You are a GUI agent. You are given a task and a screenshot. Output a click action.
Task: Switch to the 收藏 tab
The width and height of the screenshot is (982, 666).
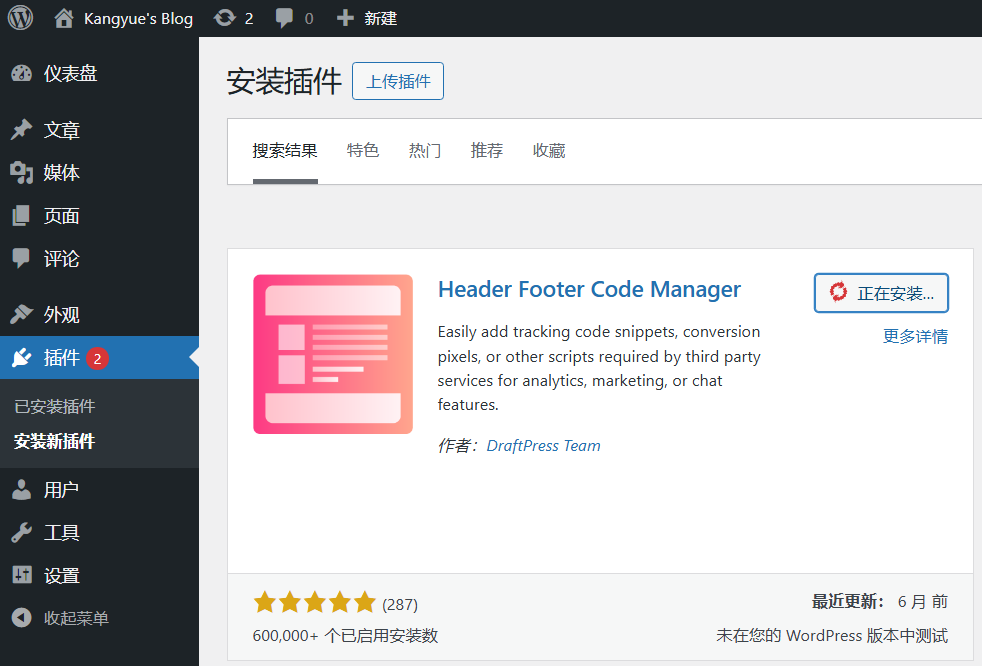pos(549,150)
